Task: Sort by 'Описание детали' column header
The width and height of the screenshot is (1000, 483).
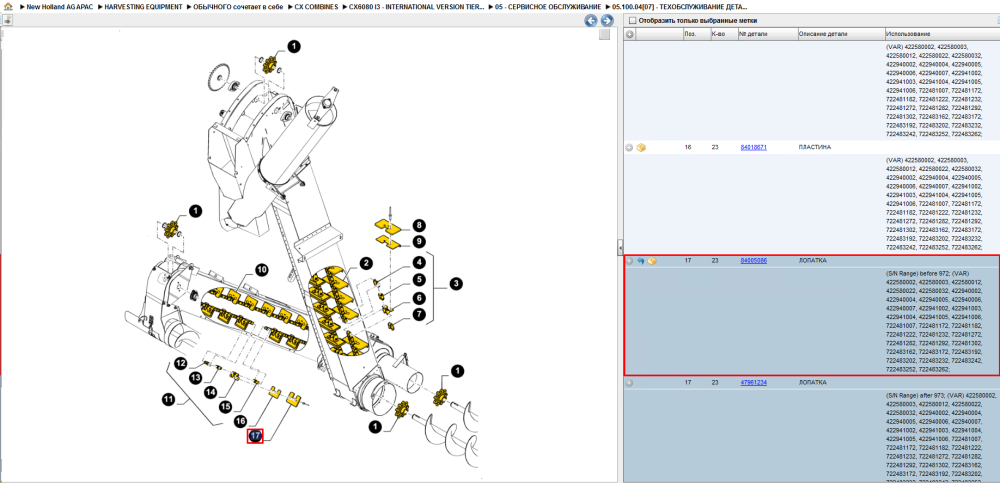Action: coord(841,33)
